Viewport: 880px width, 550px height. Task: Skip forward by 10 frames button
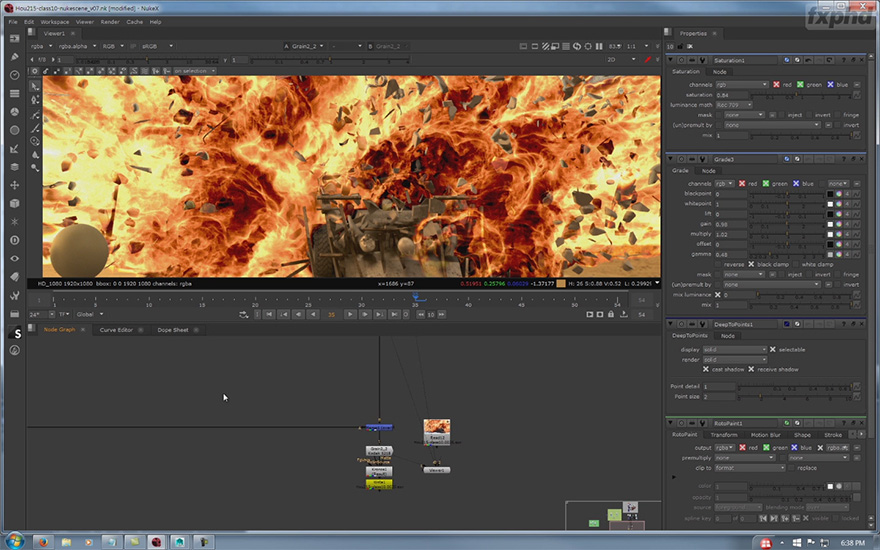point(442,314)
